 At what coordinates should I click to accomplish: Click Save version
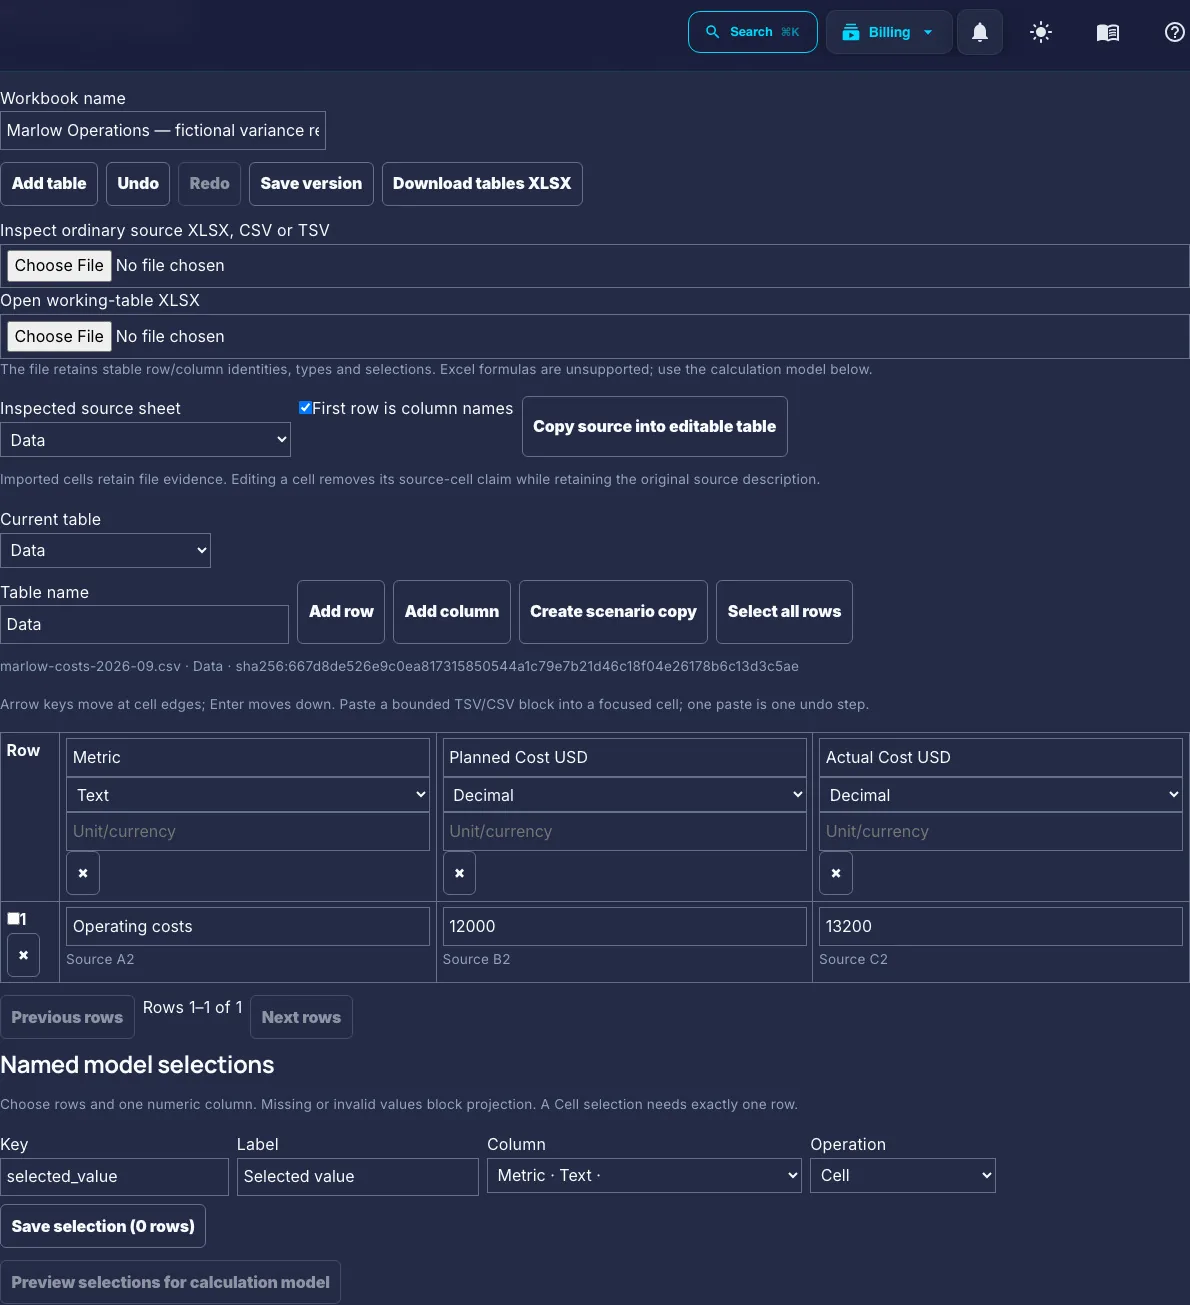point(311,184)
